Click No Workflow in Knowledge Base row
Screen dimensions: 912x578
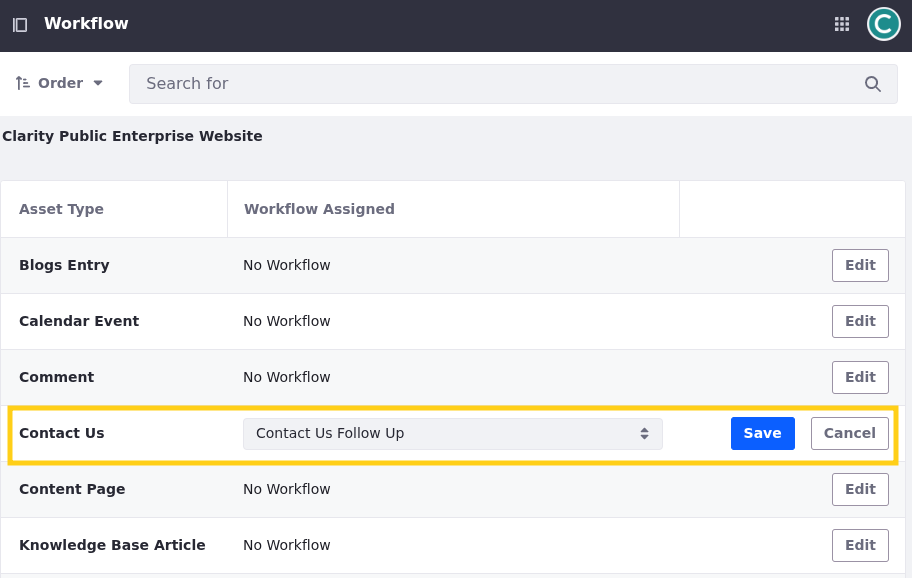point(287,545)
